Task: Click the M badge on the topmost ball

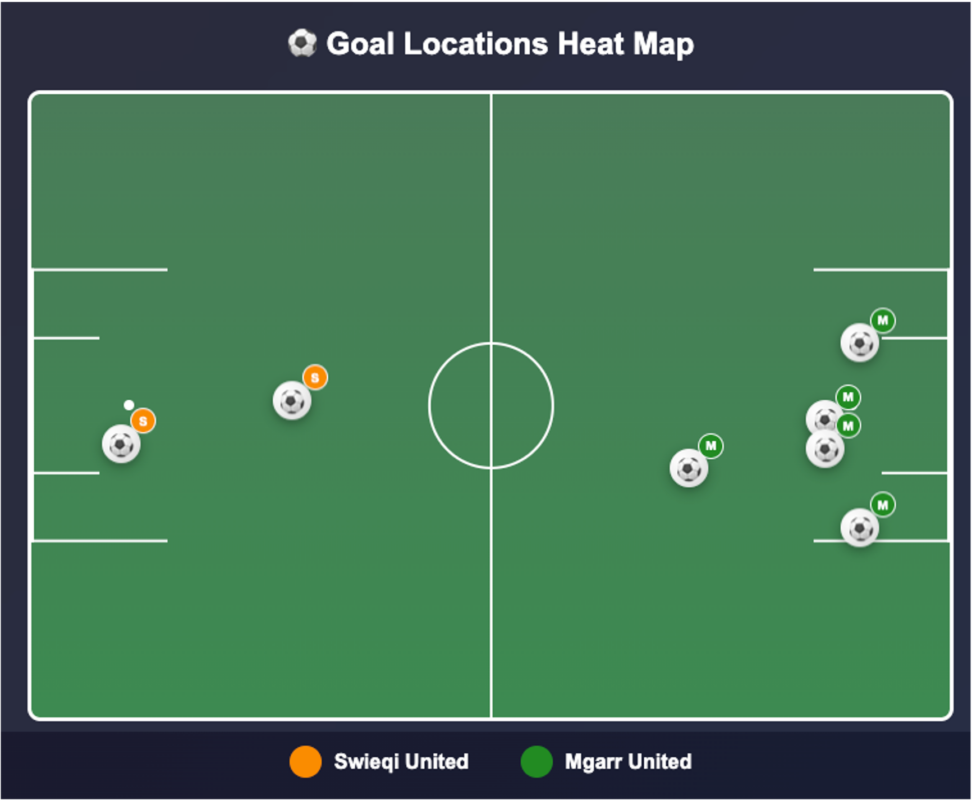Action: click(x=882, y=320)
